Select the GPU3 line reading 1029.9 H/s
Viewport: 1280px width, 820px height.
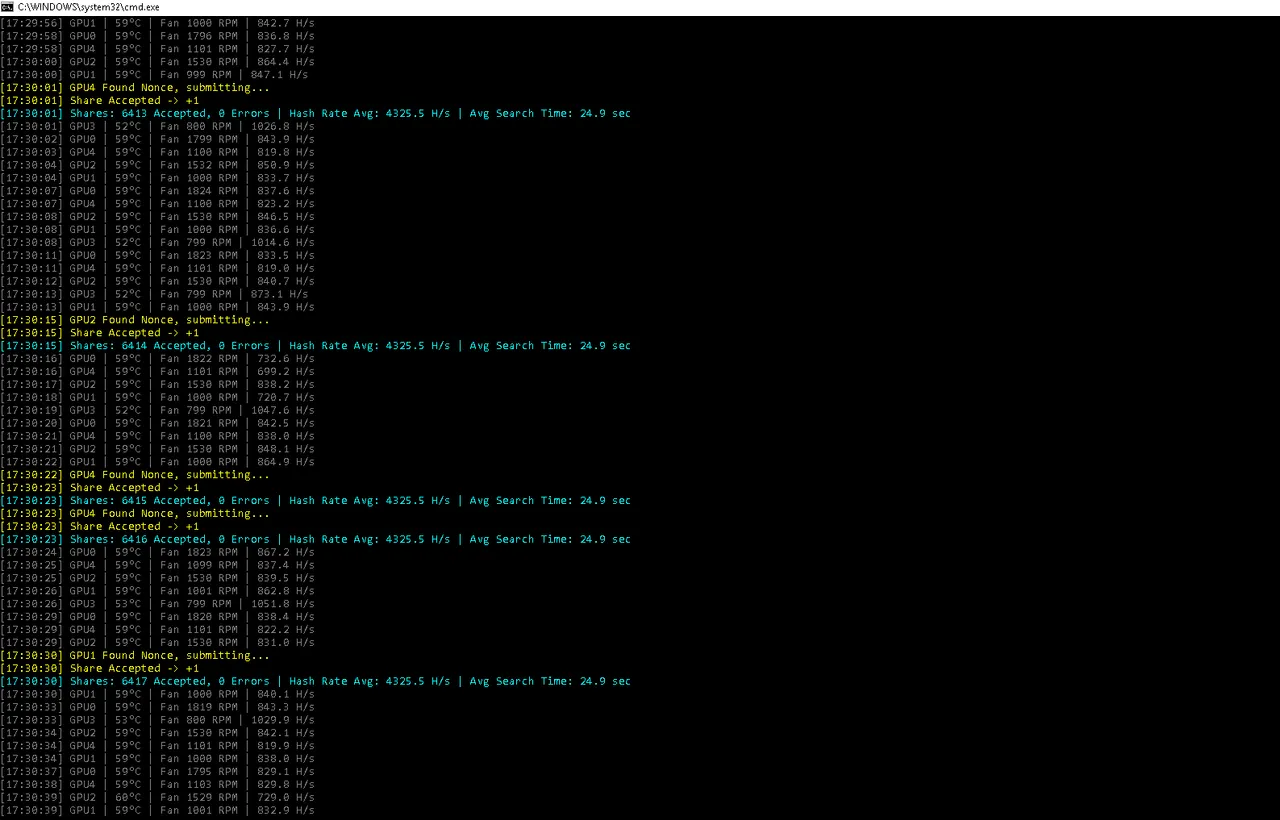pyautogui.click(x=157, y=720)
